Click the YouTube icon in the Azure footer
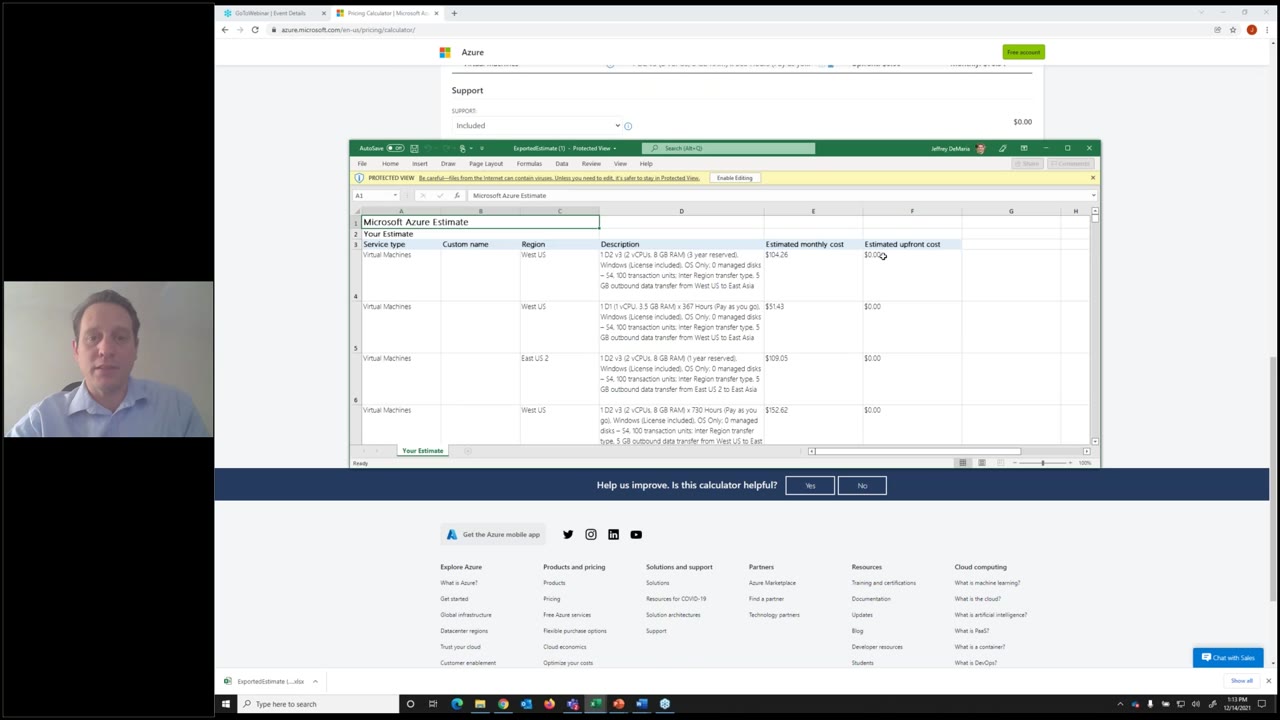1280x720 pixels. [x=636, y=534]
